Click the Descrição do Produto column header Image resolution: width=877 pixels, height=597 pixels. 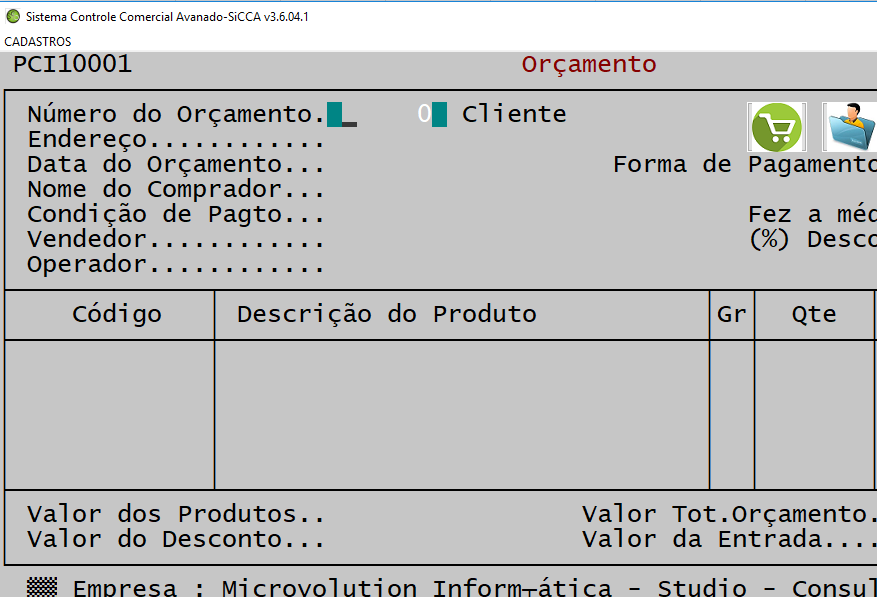pyautogui.click(x=386, y=314)
